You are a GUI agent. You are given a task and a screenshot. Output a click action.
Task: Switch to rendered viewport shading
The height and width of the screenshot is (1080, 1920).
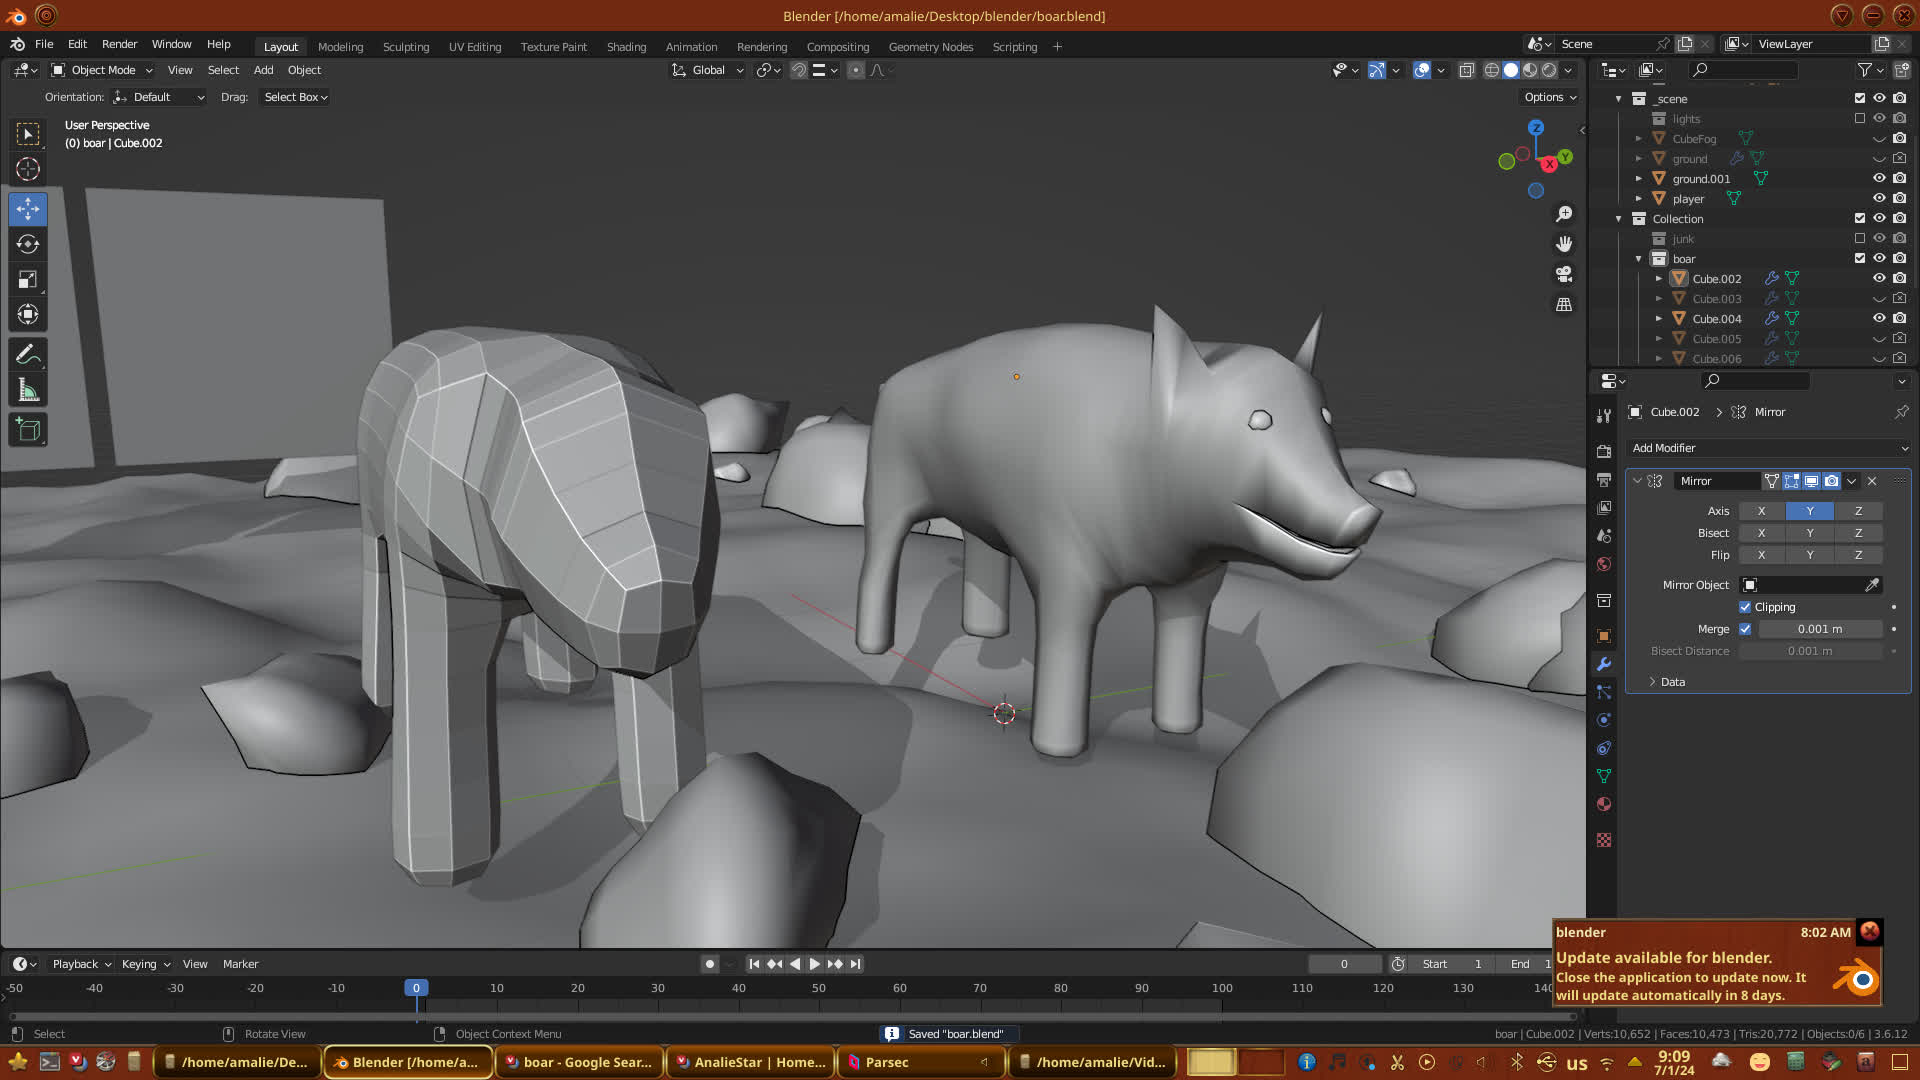point(1549,70)
